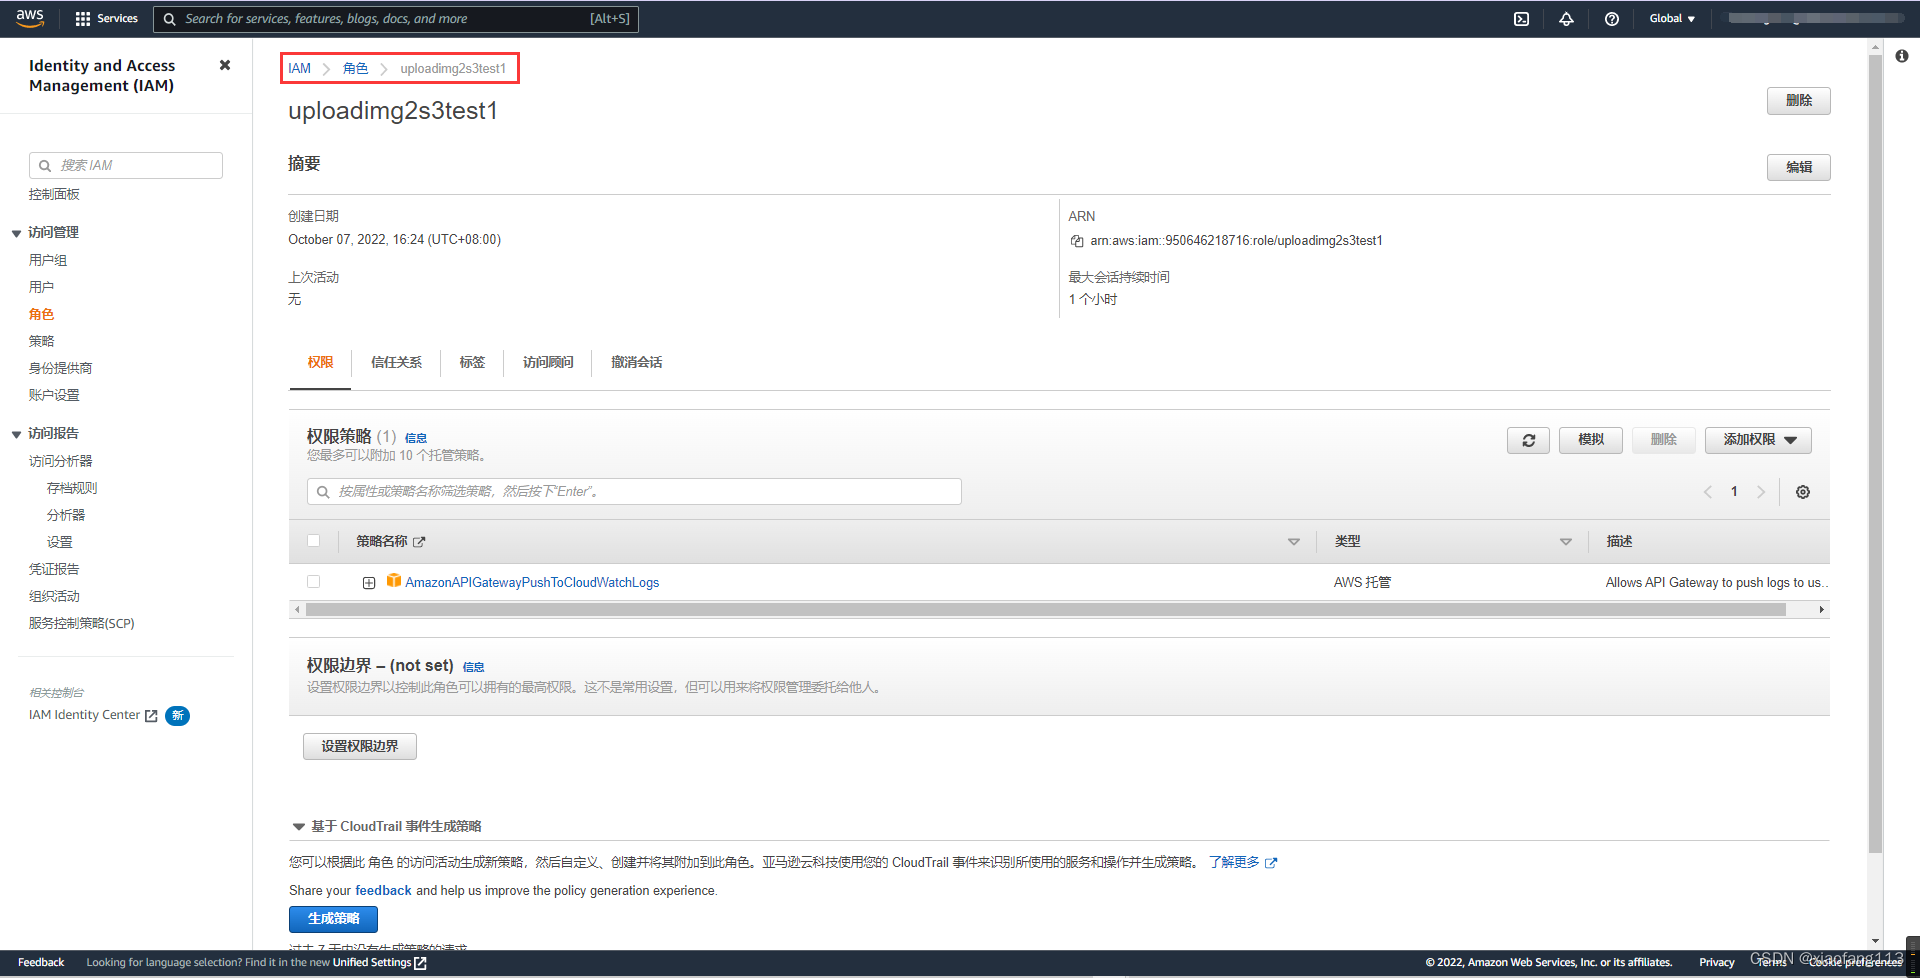Viewport: 1920px width, 978px height.
Task: Refresh the permissions policies list
Action: click(1528, 440)
